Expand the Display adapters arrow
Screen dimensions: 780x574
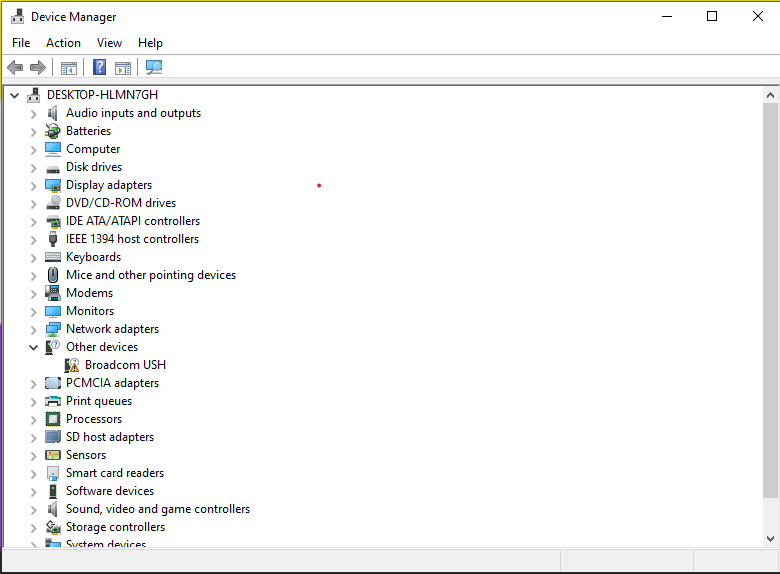[x=33, y=186]
